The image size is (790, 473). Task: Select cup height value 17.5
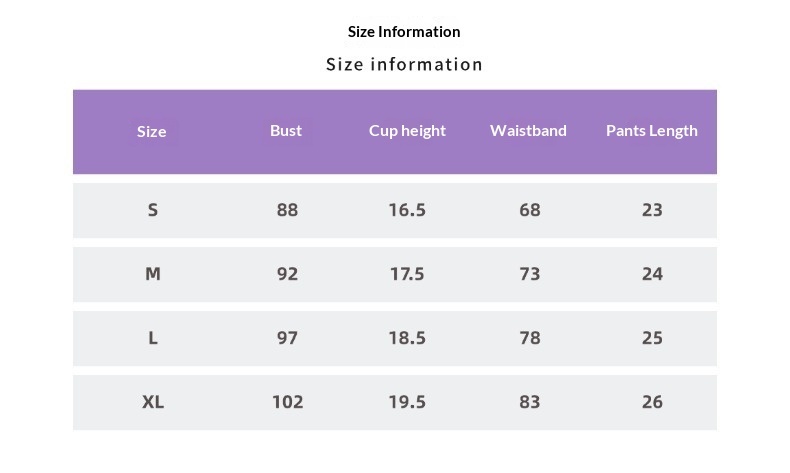coord(407,274)
